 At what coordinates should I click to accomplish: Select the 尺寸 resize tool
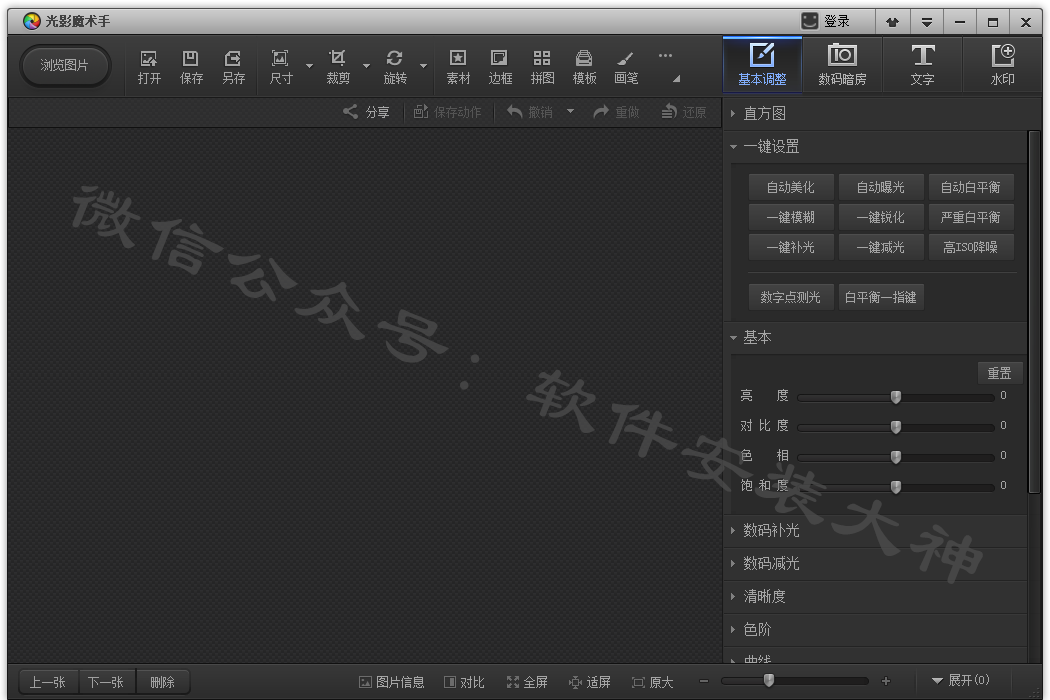pyautogui.click(x=281, y=67)
